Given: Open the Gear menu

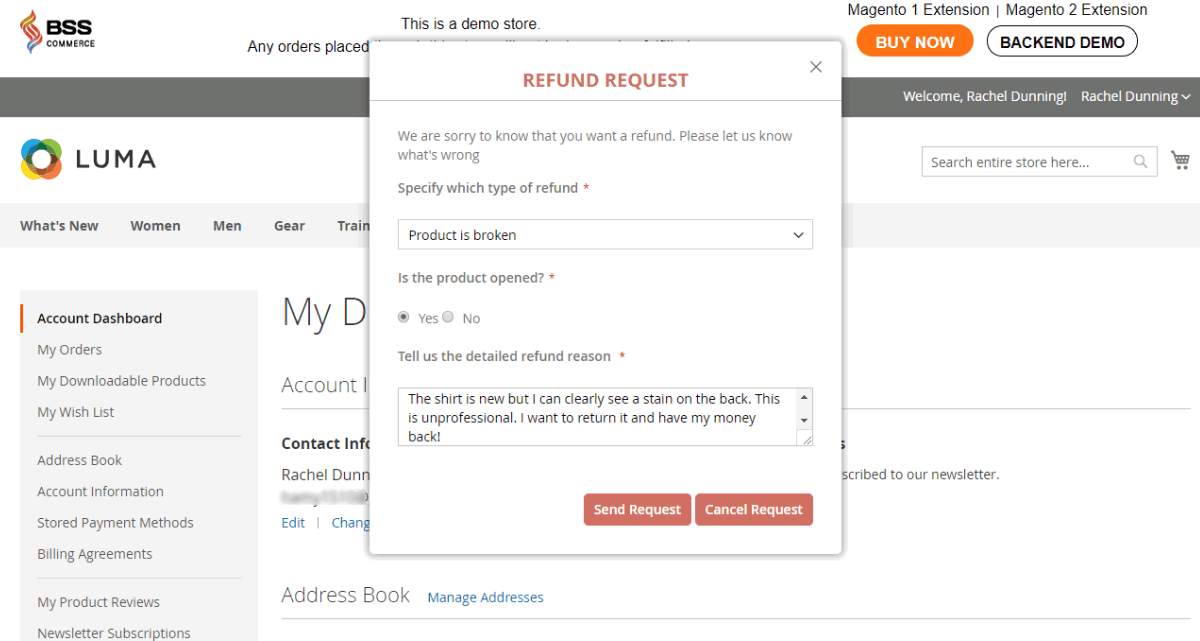Looking at the screenshot, I should click(289, 226).
